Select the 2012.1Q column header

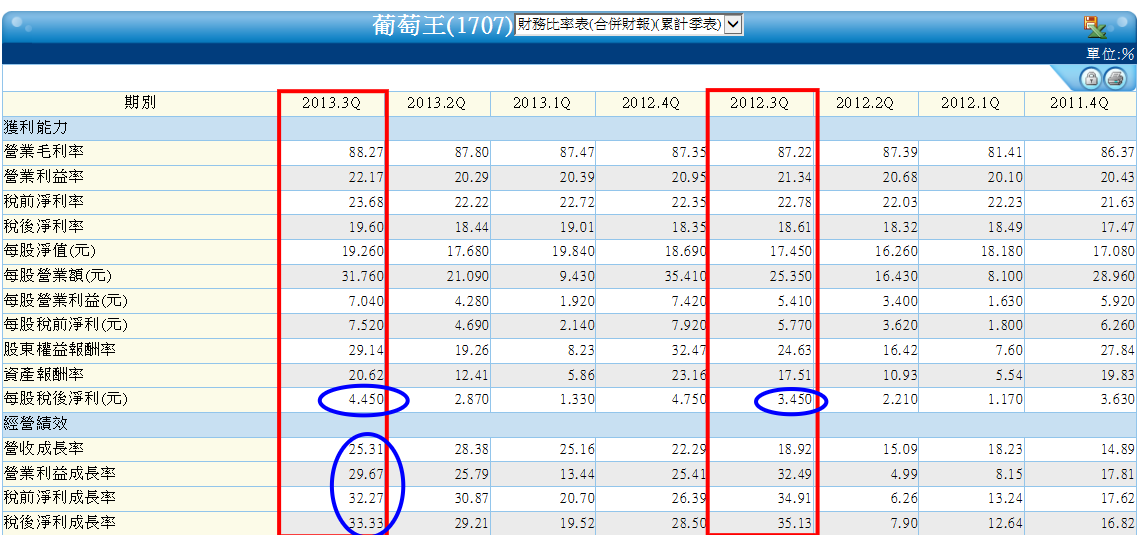[970, 103]
